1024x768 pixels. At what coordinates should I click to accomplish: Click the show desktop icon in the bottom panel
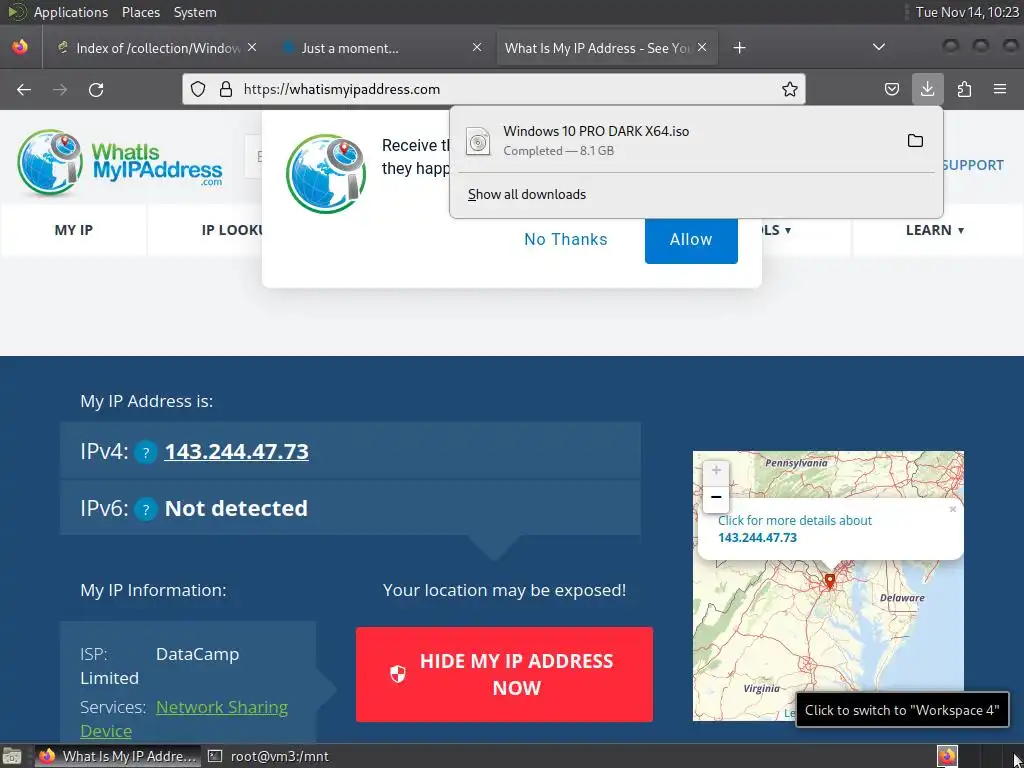click(12, 756)
